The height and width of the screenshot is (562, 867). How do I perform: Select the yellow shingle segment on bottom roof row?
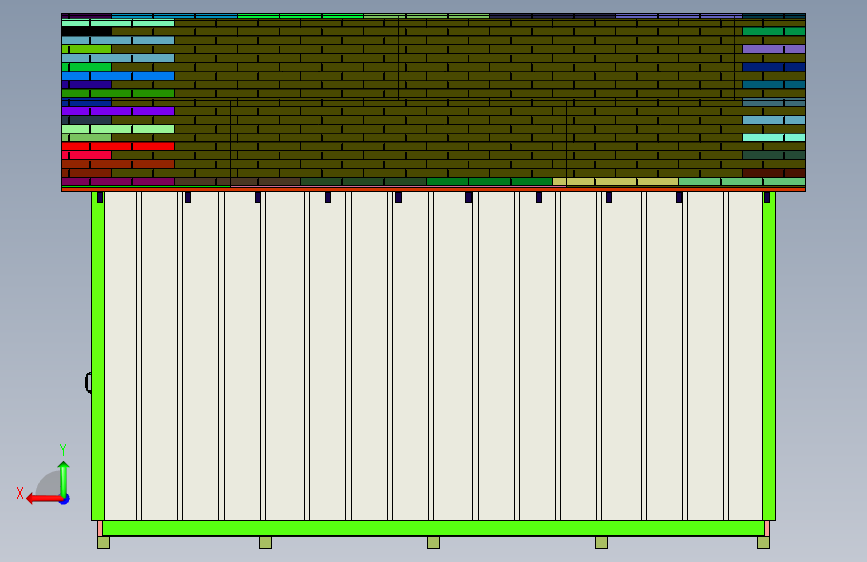615,181
